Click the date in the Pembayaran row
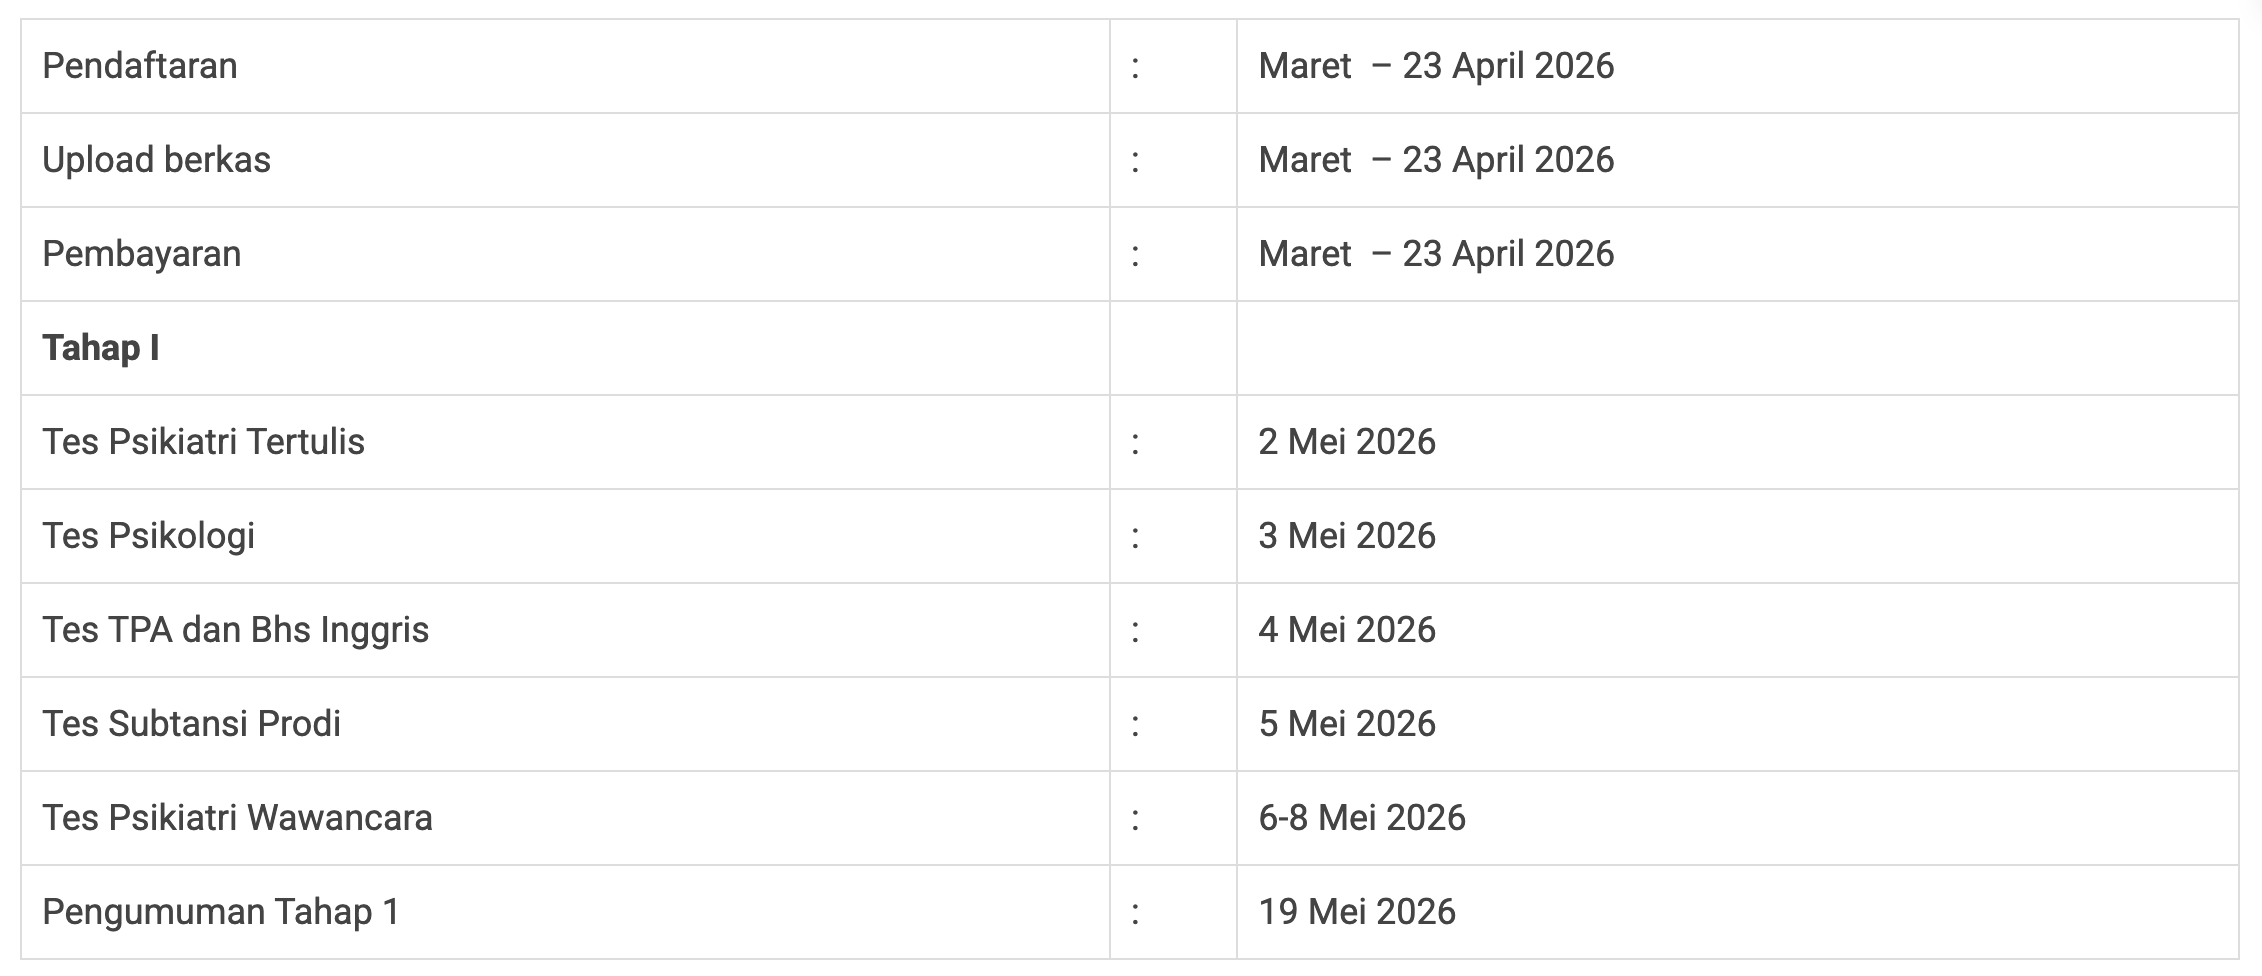 pos(1436,254)
